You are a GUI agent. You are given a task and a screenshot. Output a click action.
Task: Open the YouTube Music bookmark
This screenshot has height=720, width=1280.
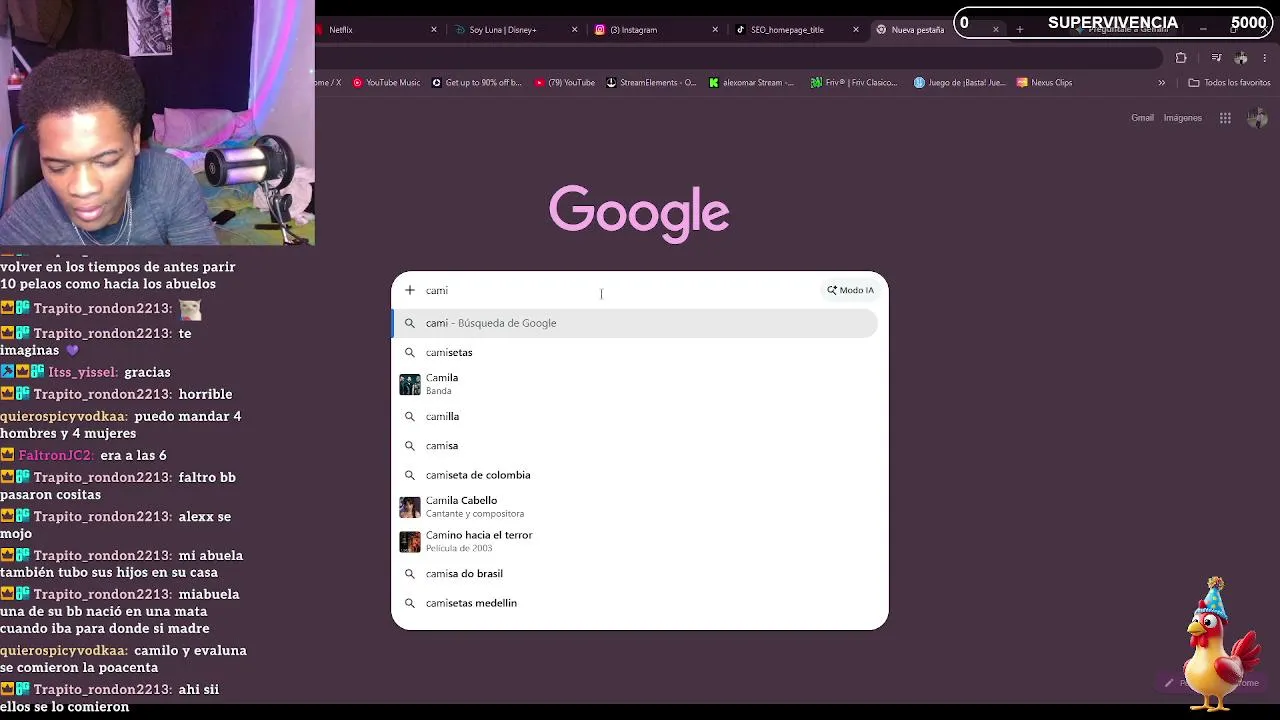386,83
